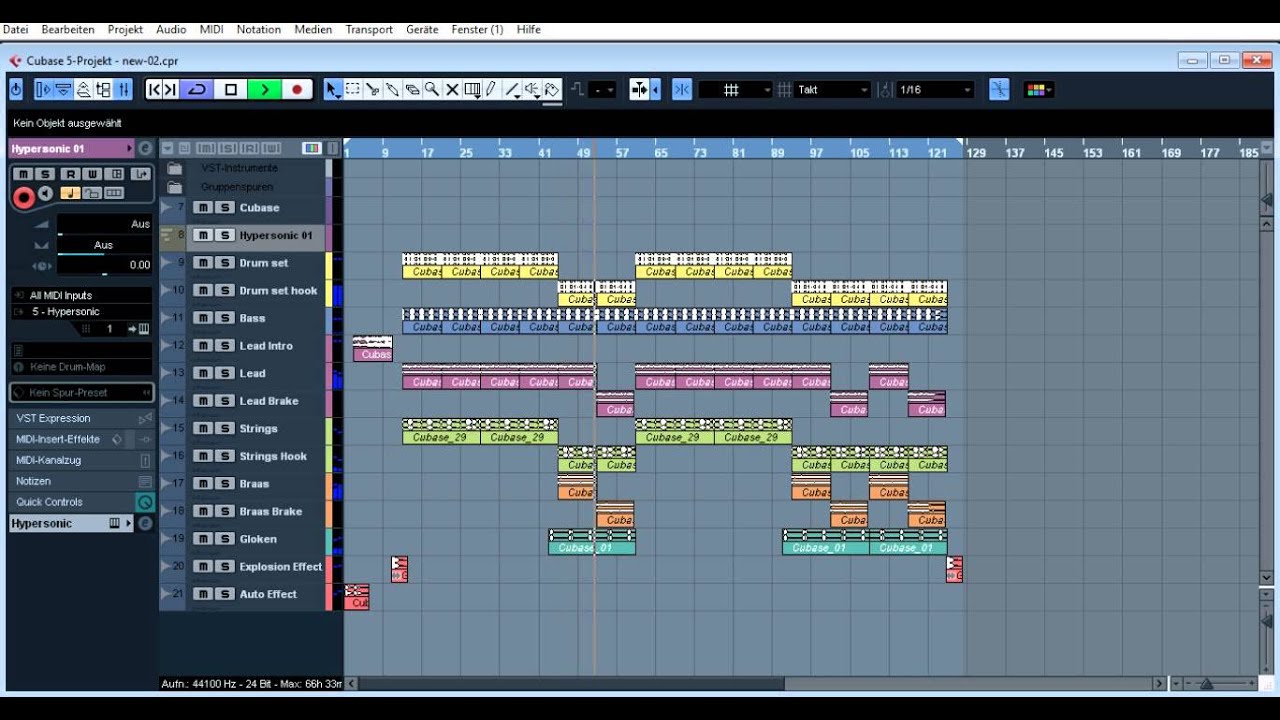Screen dimensions: 1280x720
Task: Mute the Drum set track
Action: pos(203,263)
